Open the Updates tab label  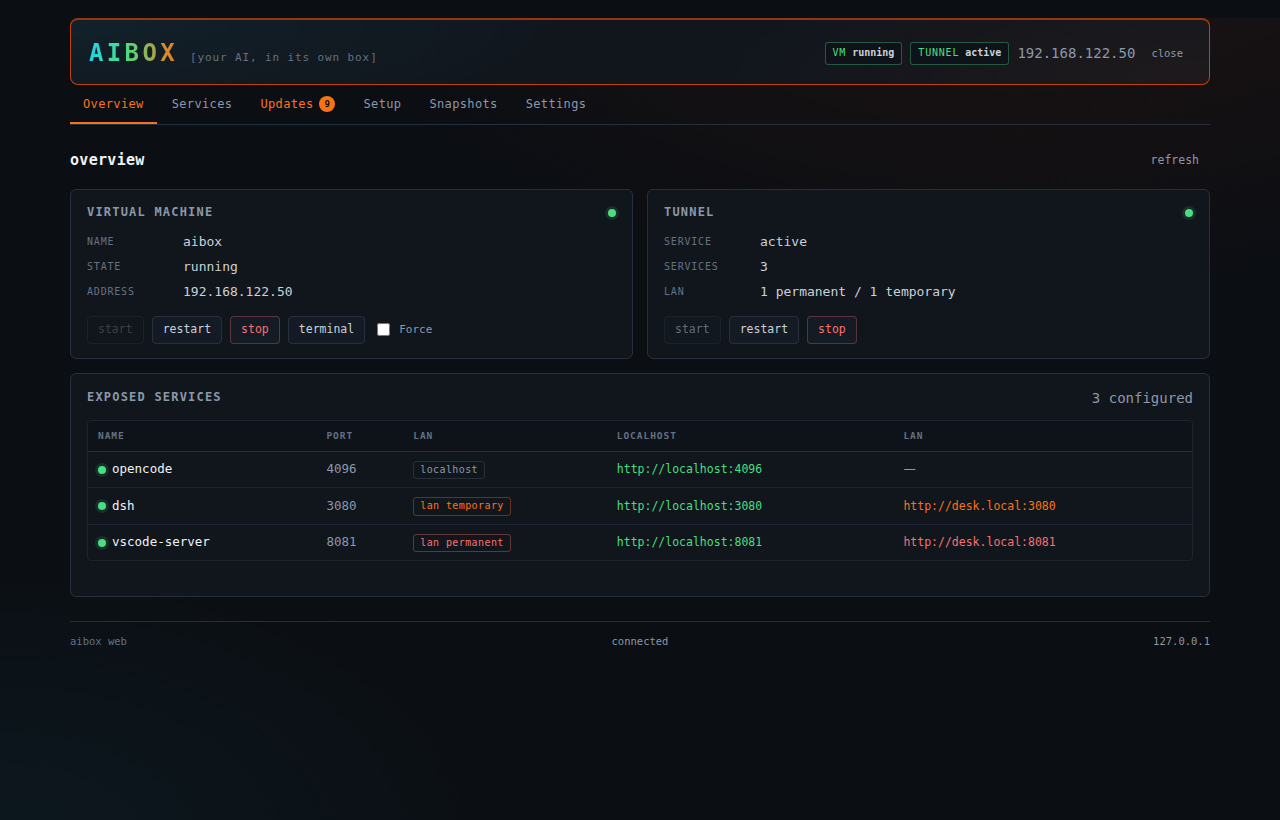click(287, 104)
